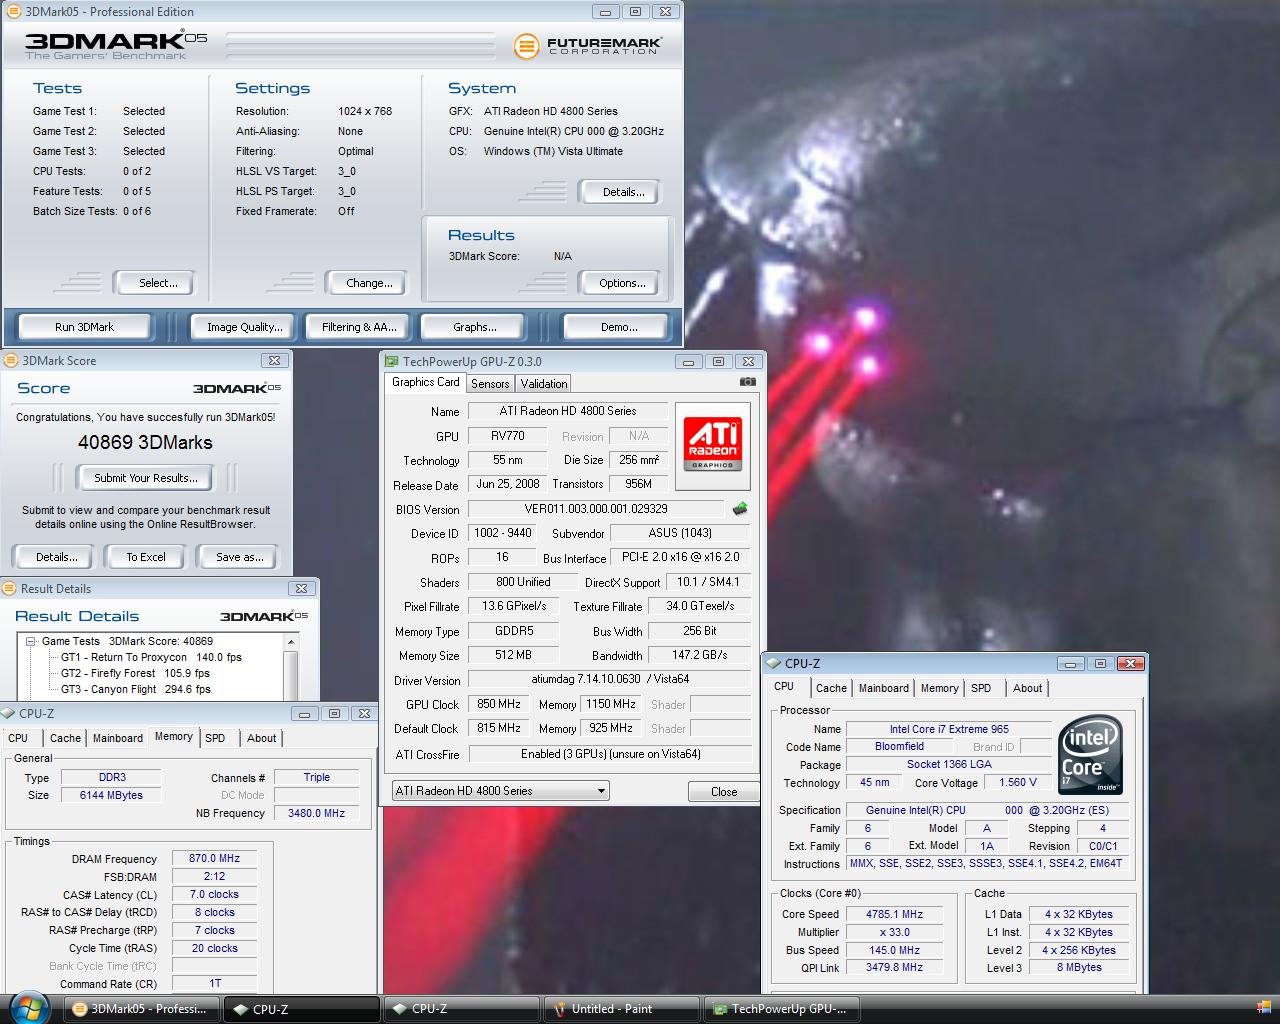1280x1024 pixels.
Task: Click the Result Details window title icon
Action: point(10,589)
